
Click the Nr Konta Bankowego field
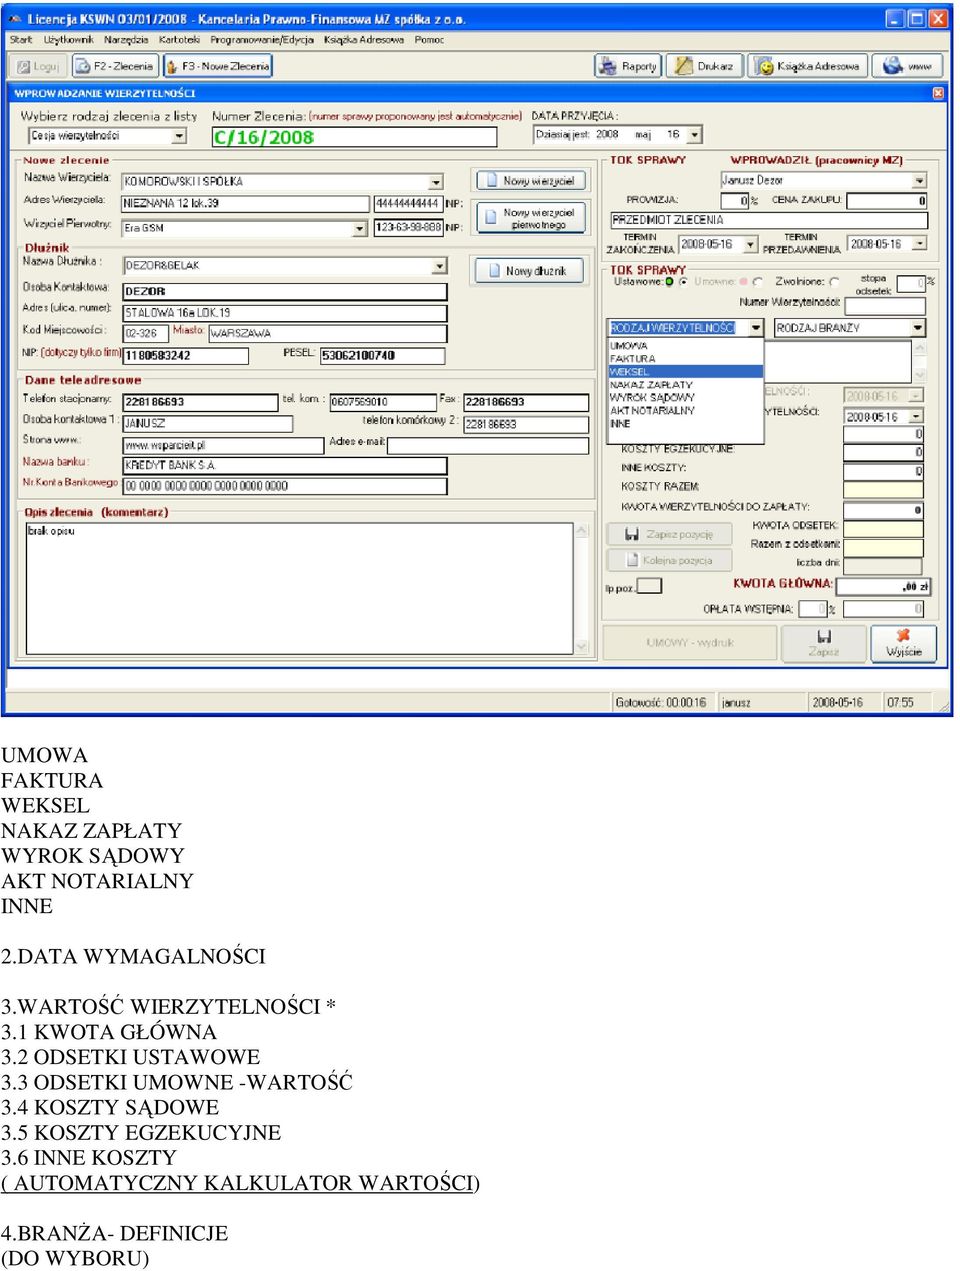click(284, 487)
